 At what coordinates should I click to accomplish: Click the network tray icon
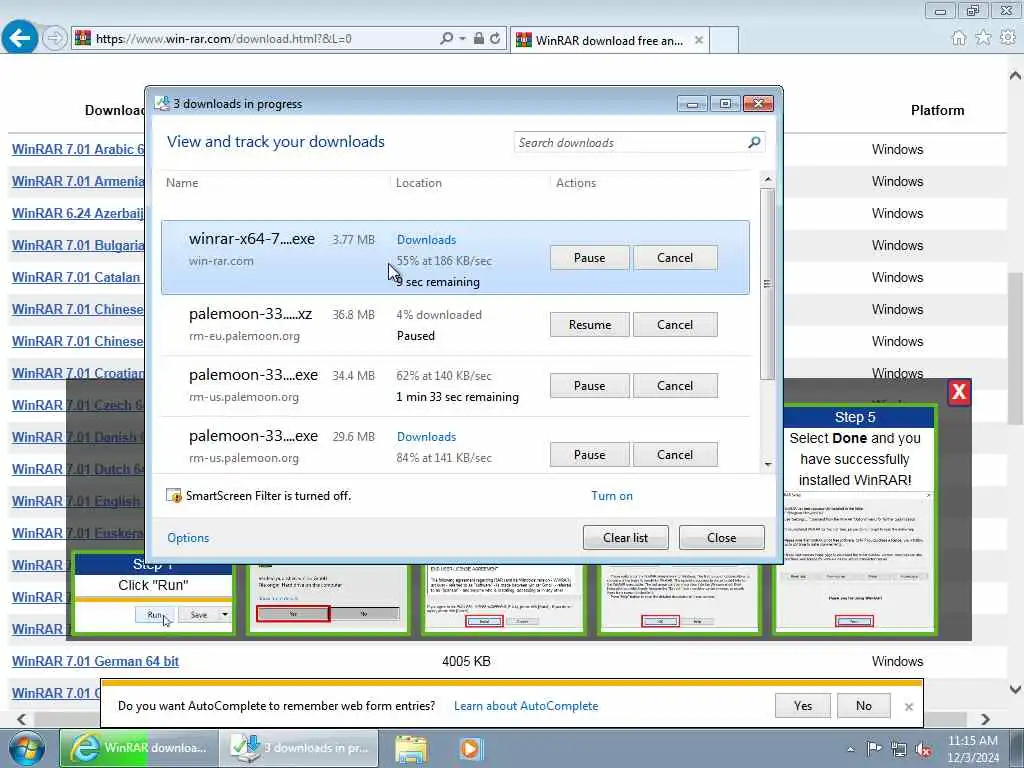pos(899,750)
